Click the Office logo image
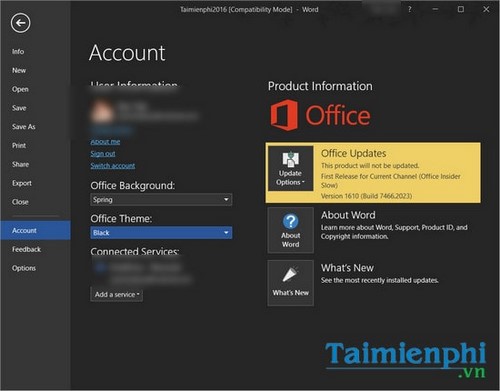The image size is (500, 391). tap(320, 115)
